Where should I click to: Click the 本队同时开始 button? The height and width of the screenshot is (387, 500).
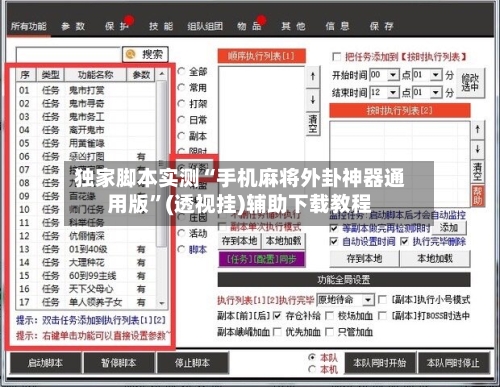[380, 362]
